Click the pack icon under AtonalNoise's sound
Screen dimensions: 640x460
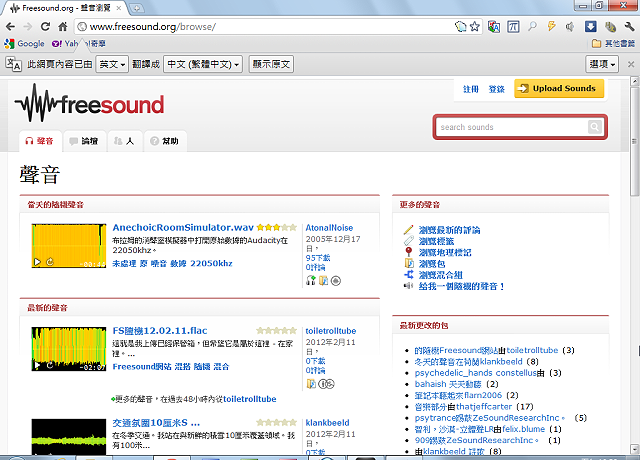323,280
